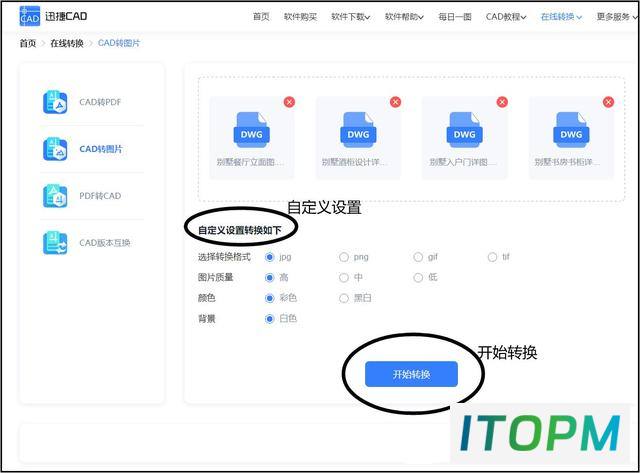Choose 彩色 color option
Viewport: 640px width, 473px height.
269,298
